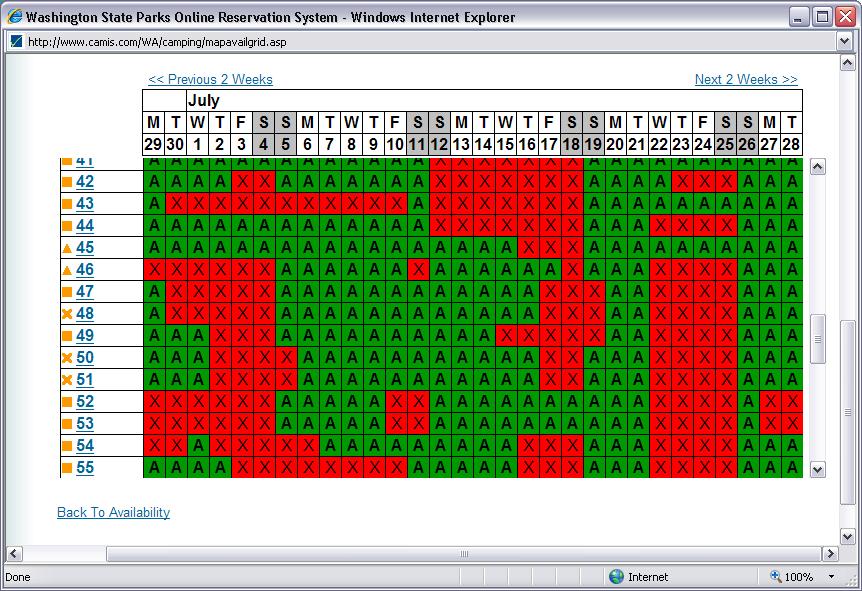Go to the Previous 2 Weeks link
The width and height of the screenshot is (862, 591).
tap(210, 80)
